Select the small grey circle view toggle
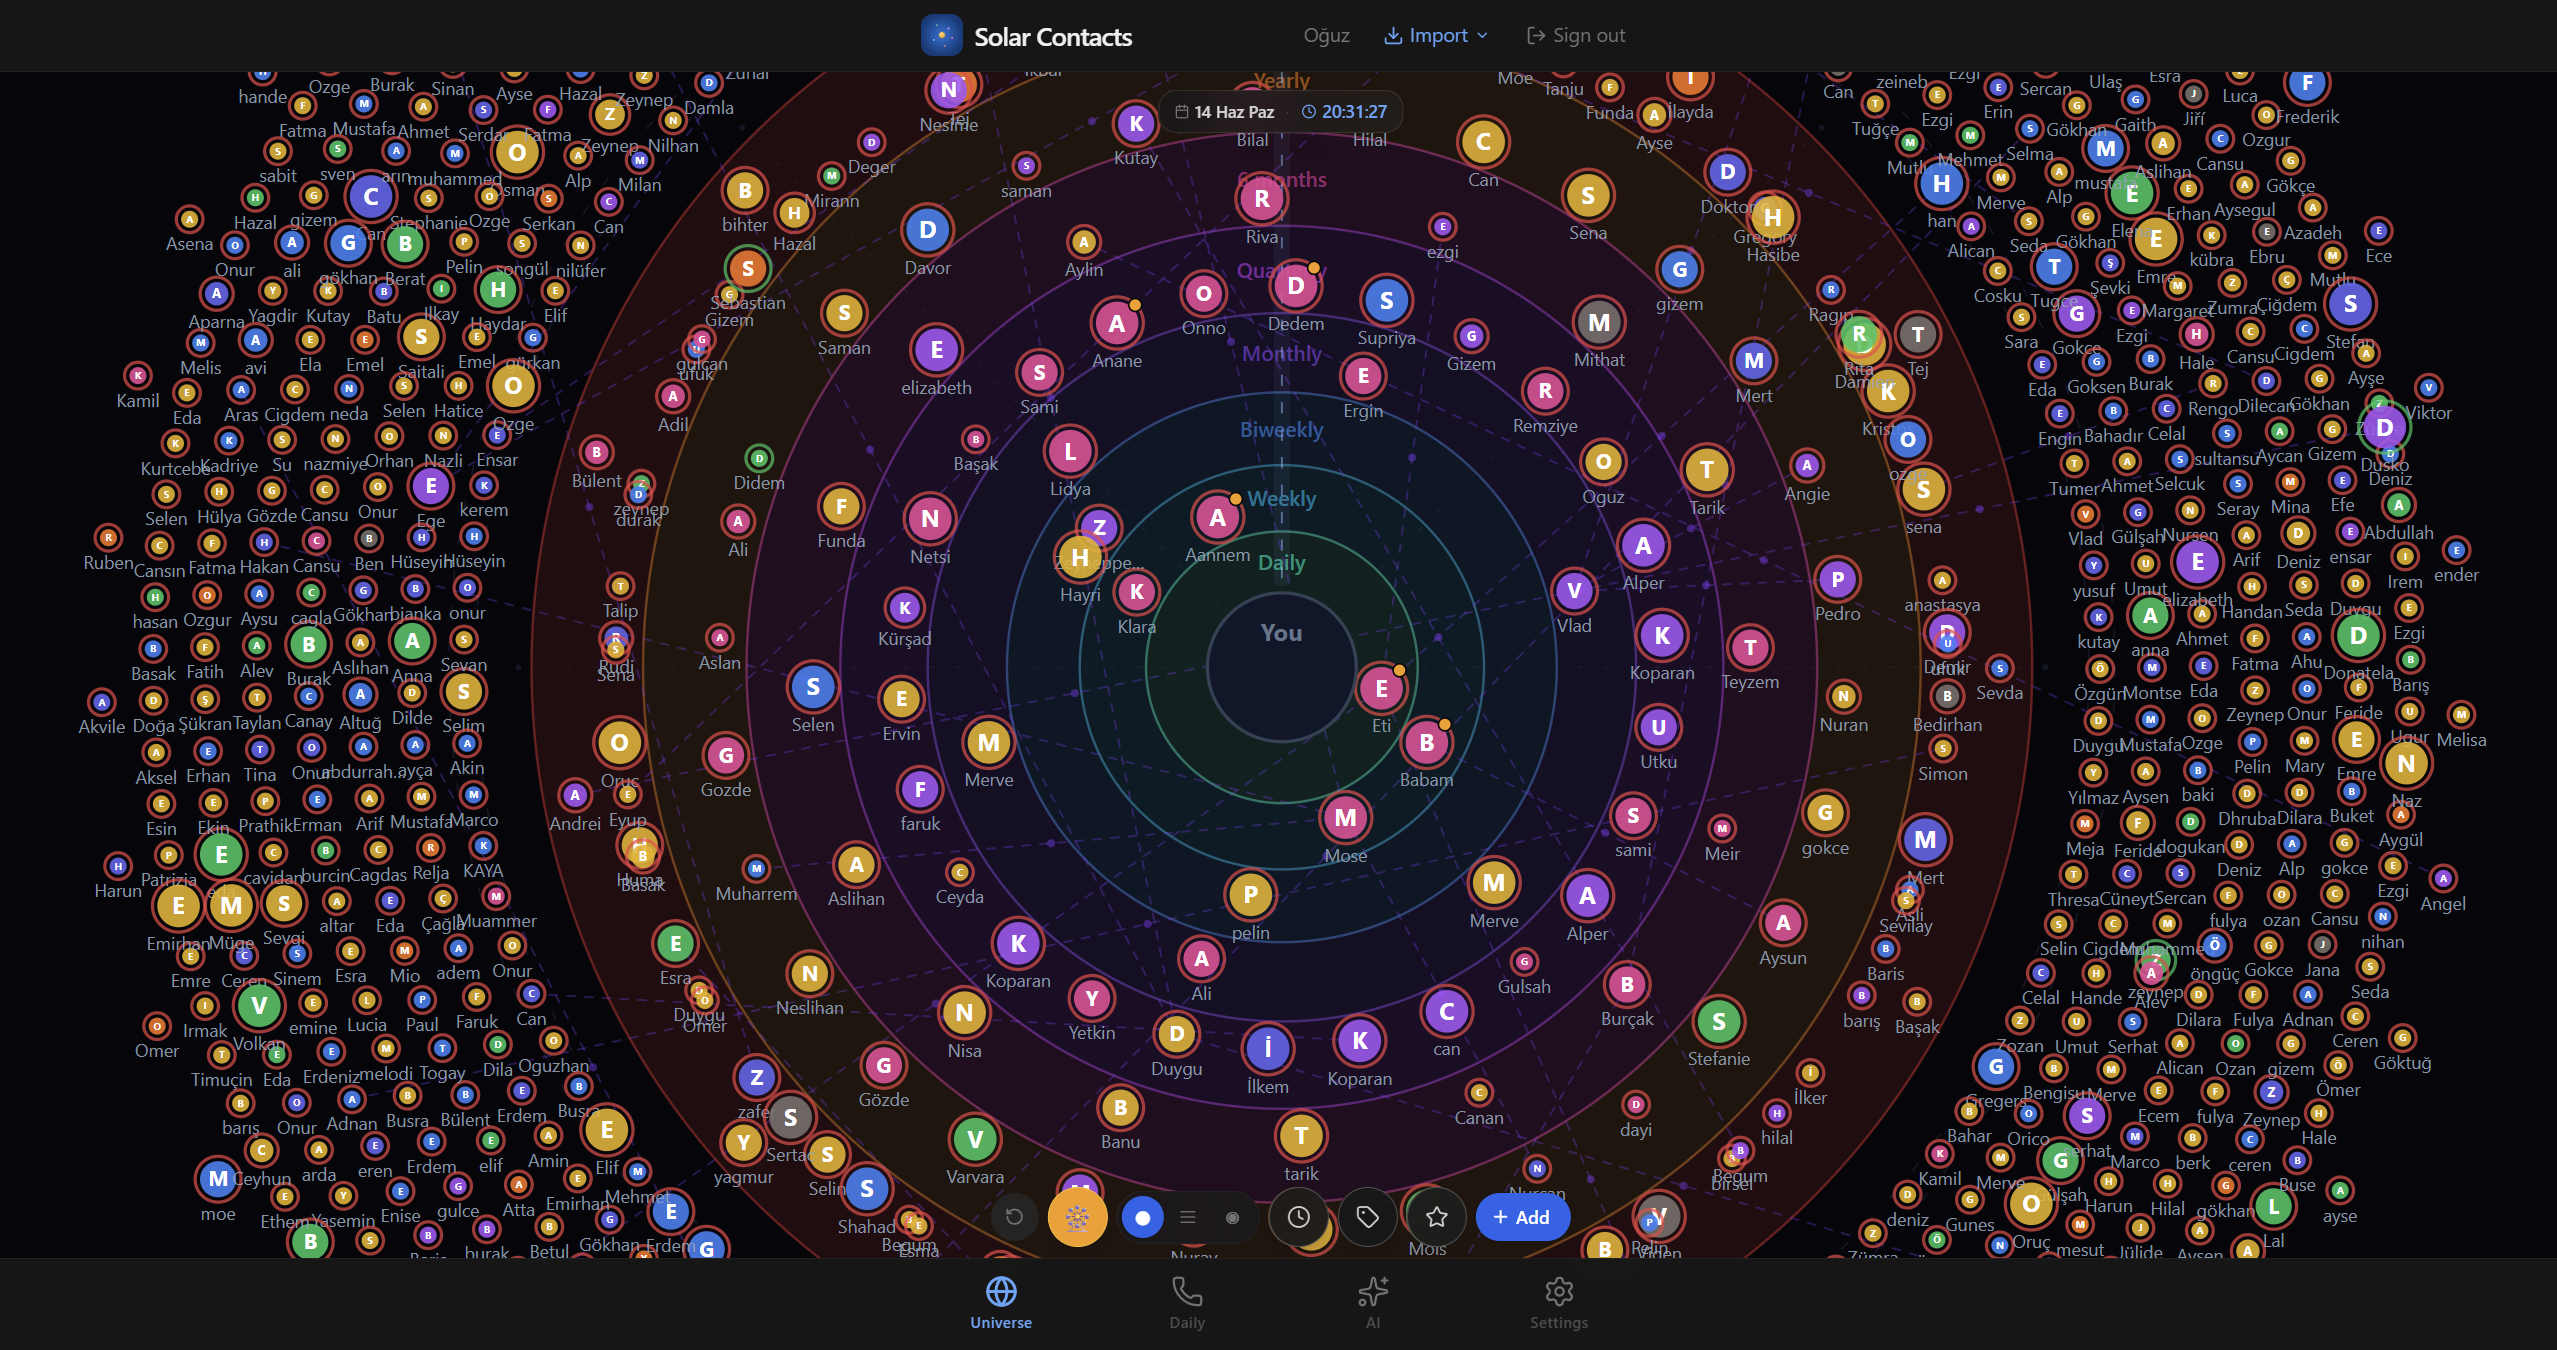2557x1350 pixels. (x=1232, y=1217)
